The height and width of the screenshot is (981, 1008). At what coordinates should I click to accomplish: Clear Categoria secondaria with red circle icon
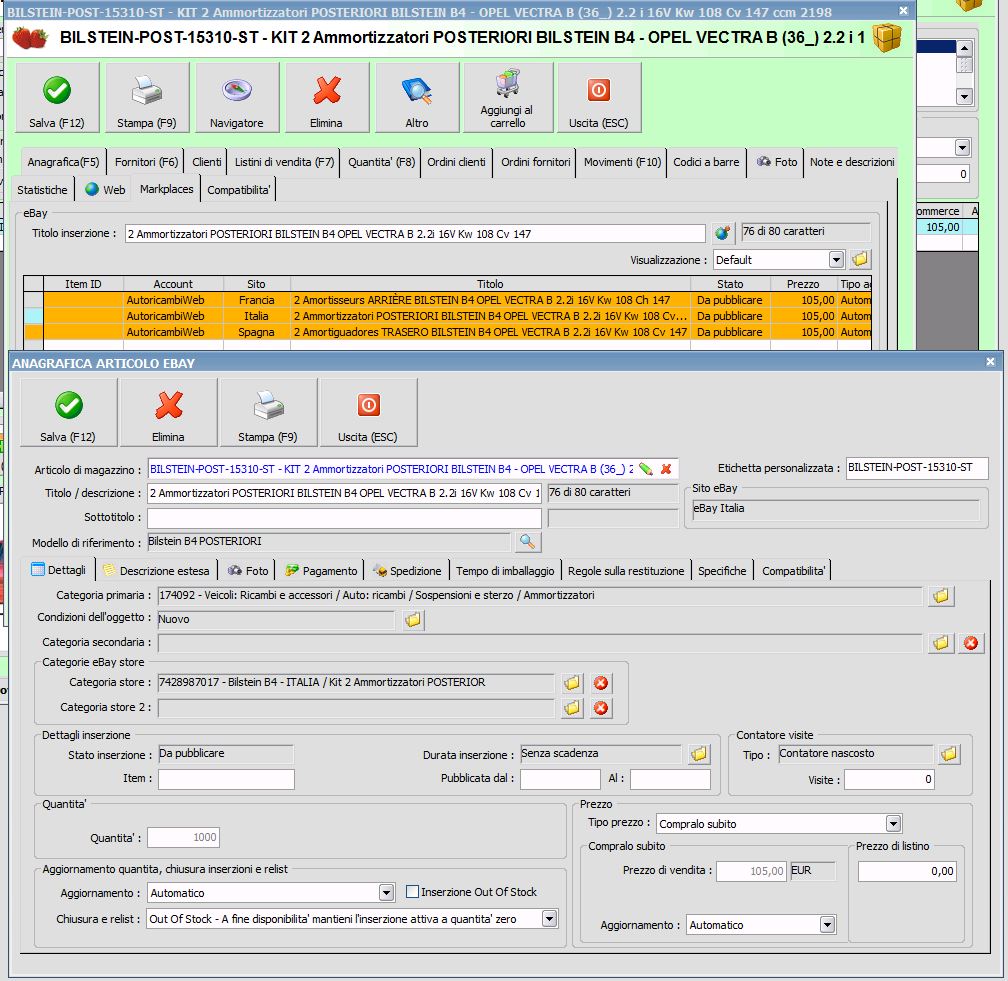tap(971, 643)
